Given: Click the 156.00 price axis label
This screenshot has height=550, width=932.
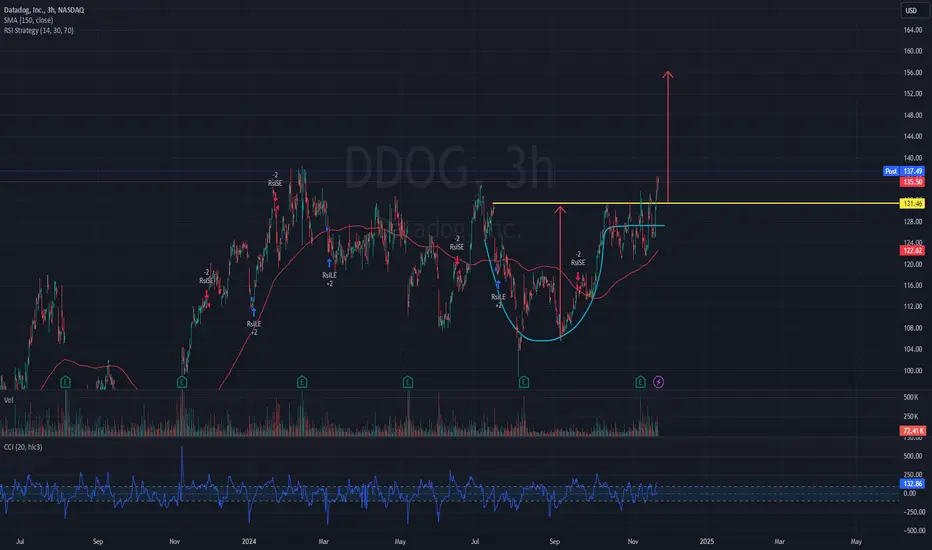Looking at the screenshot, I should point(913,73).
